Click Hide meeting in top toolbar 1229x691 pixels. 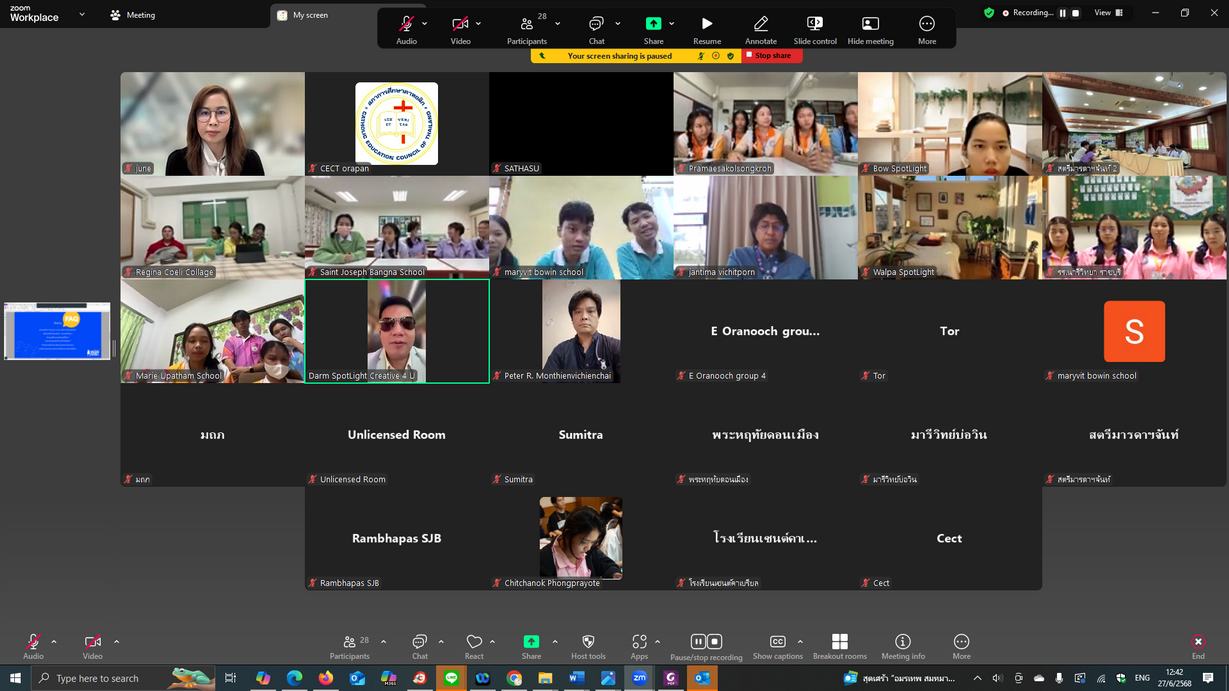click(870, 29)
